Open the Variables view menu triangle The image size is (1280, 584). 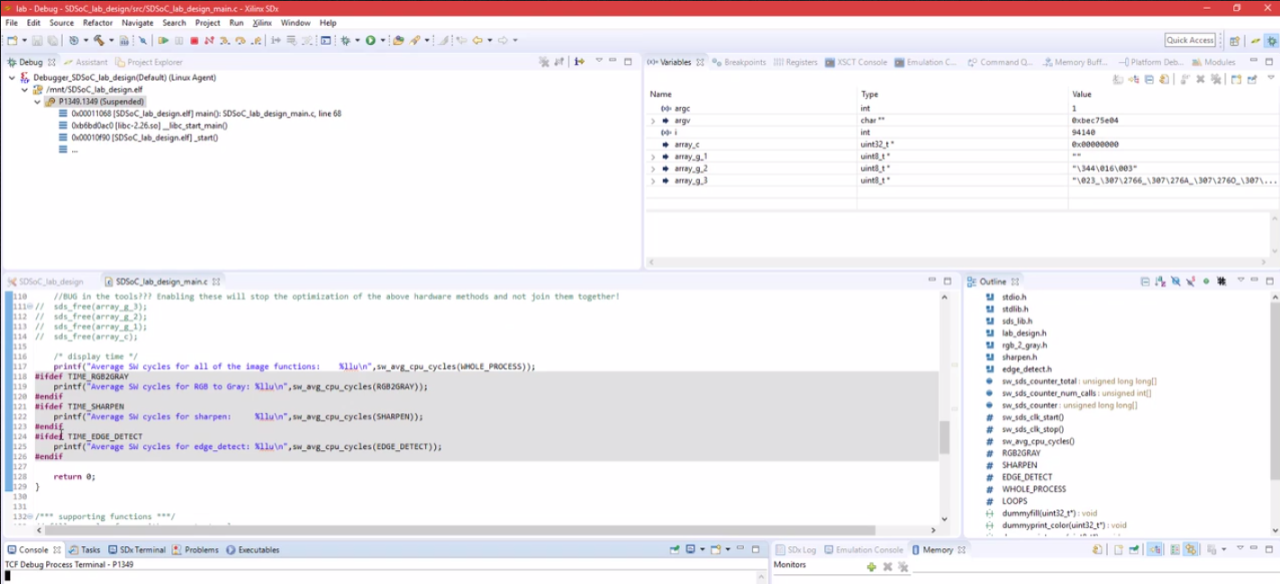click(x=1270, y=77)
